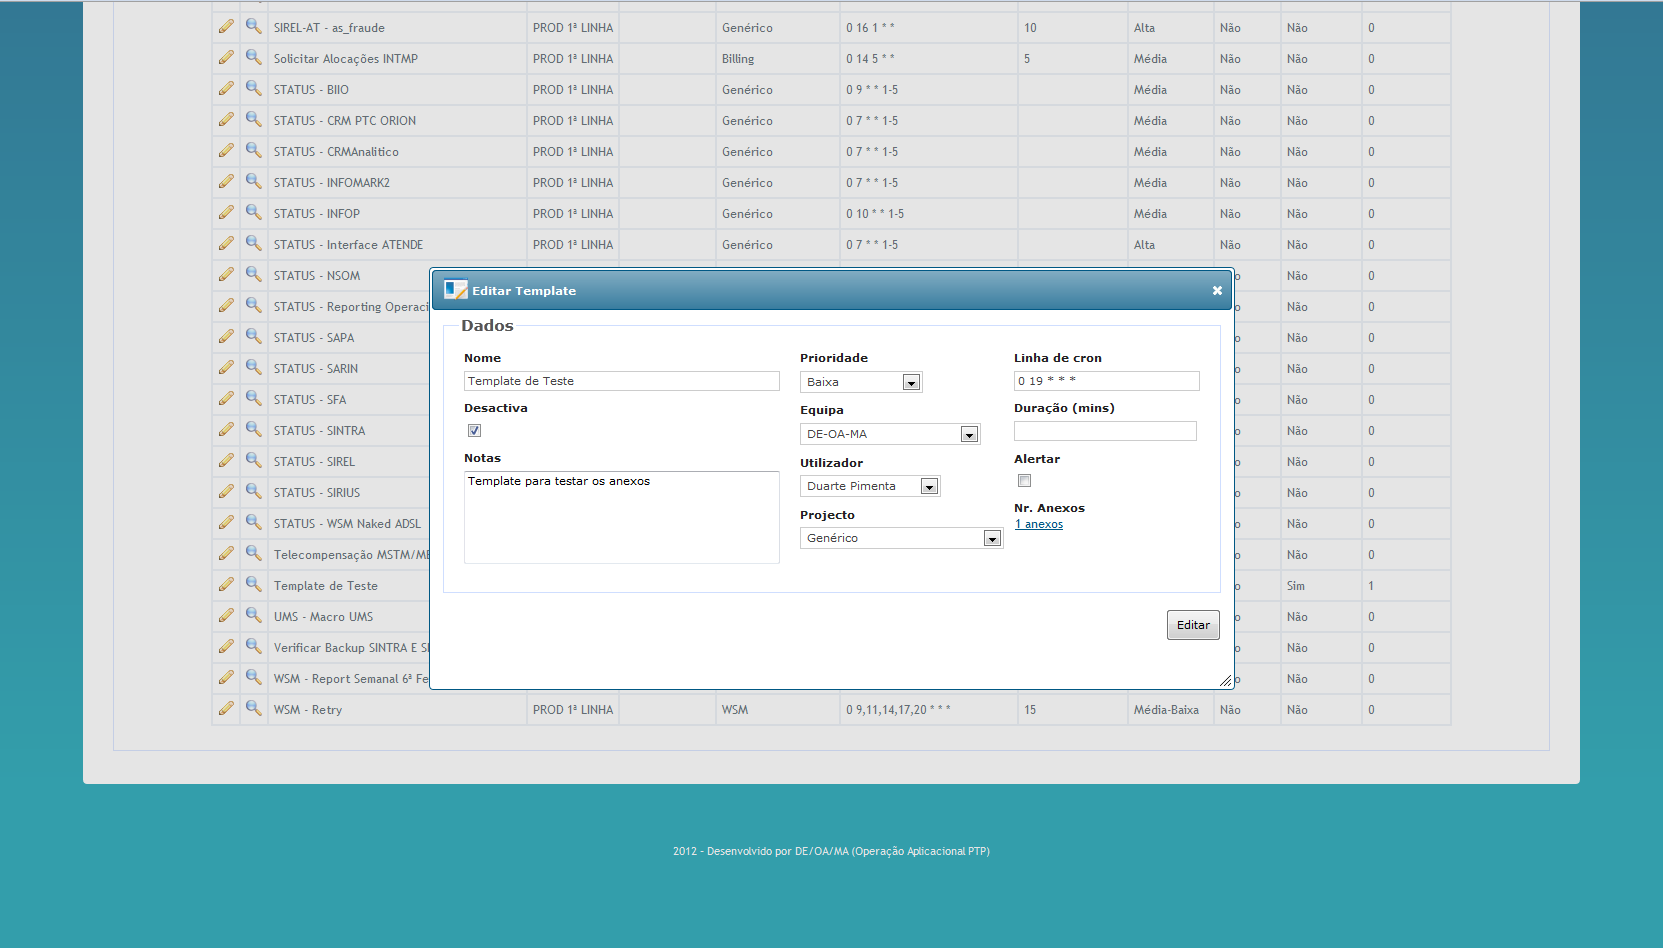1663x948 pixels.
Task: Open magnifier for STATUS - SIRIUS
Action: [254, 492]
